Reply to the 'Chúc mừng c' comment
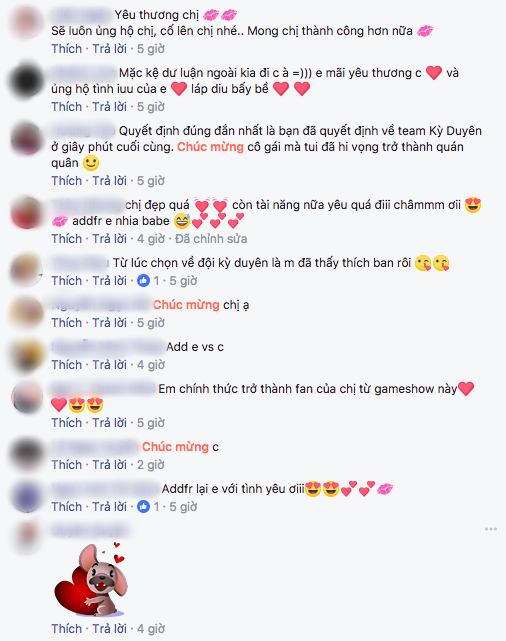Screen dimensions: 506x641 tap(110, 464)
